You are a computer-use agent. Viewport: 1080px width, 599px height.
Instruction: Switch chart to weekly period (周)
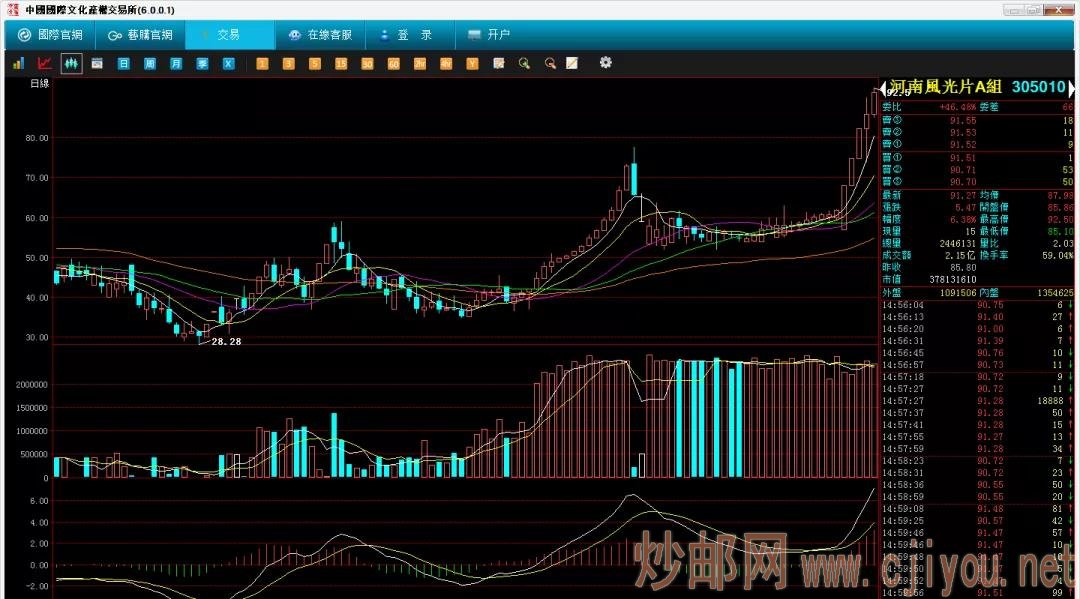[x=149, y=63]
